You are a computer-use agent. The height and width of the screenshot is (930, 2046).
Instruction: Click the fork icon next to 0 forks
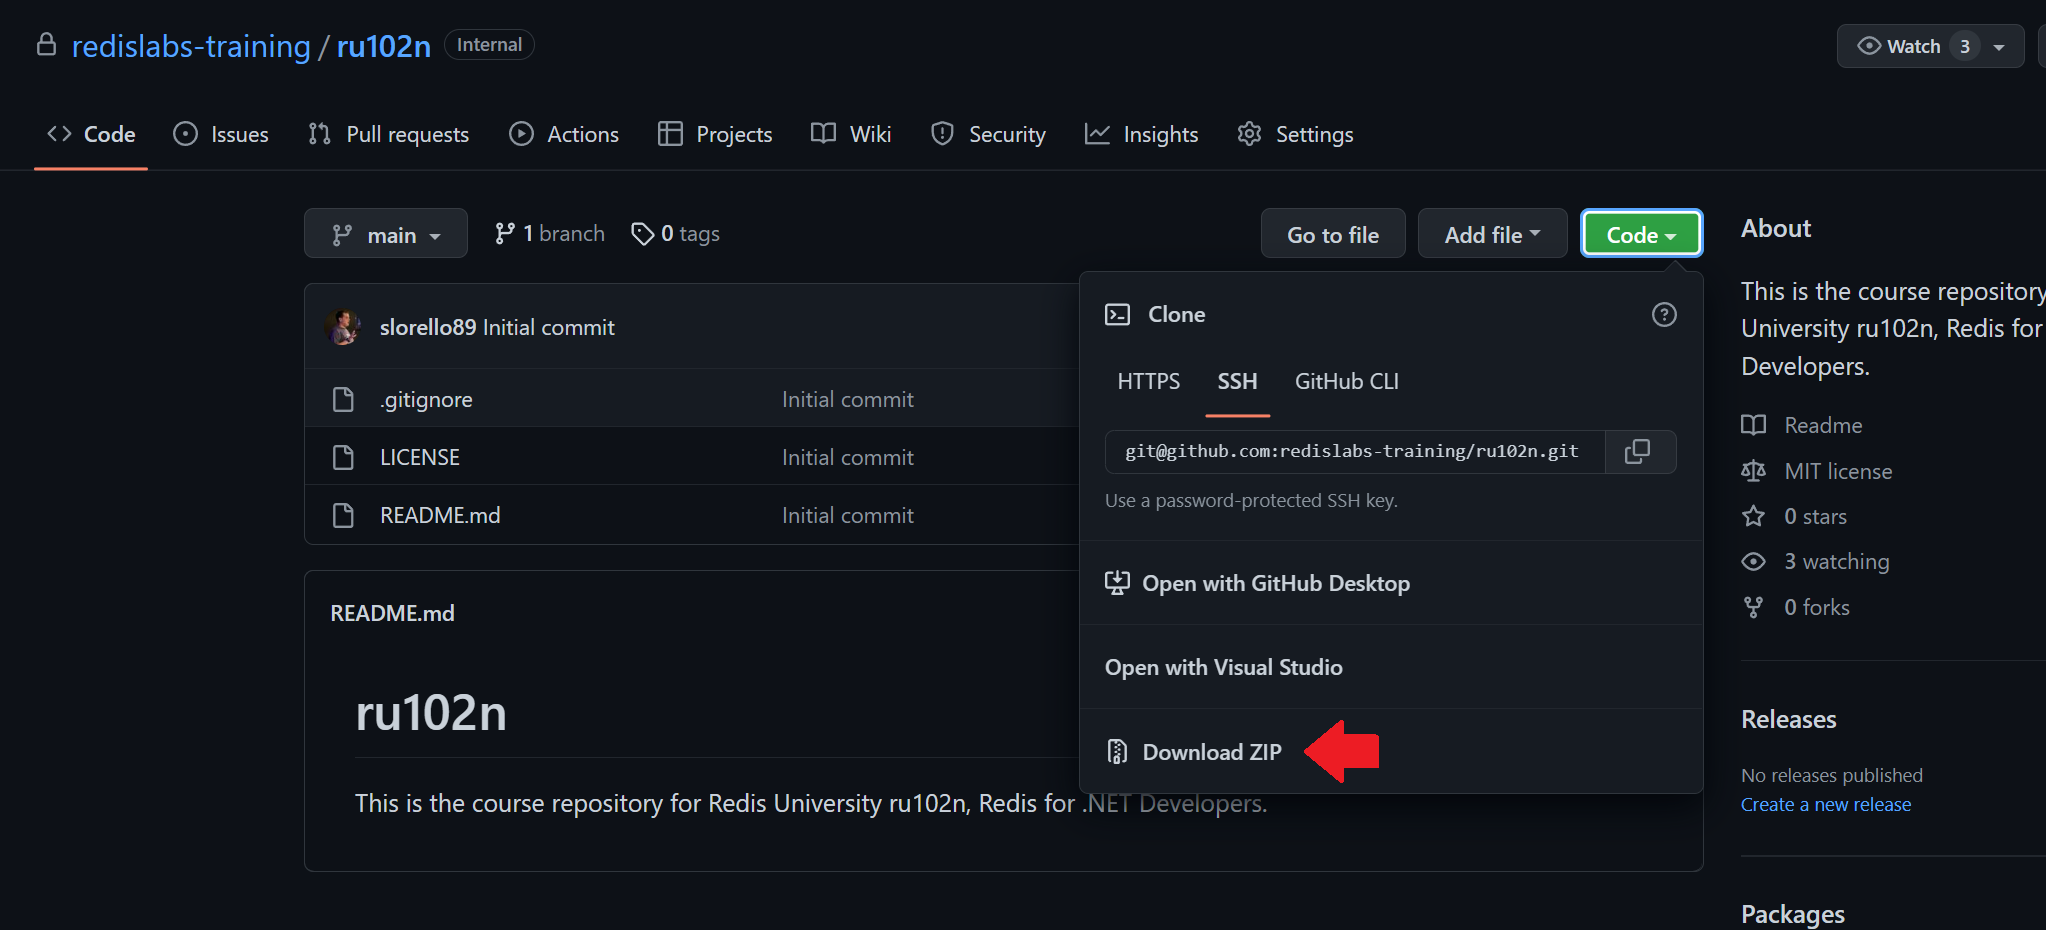1753,607
